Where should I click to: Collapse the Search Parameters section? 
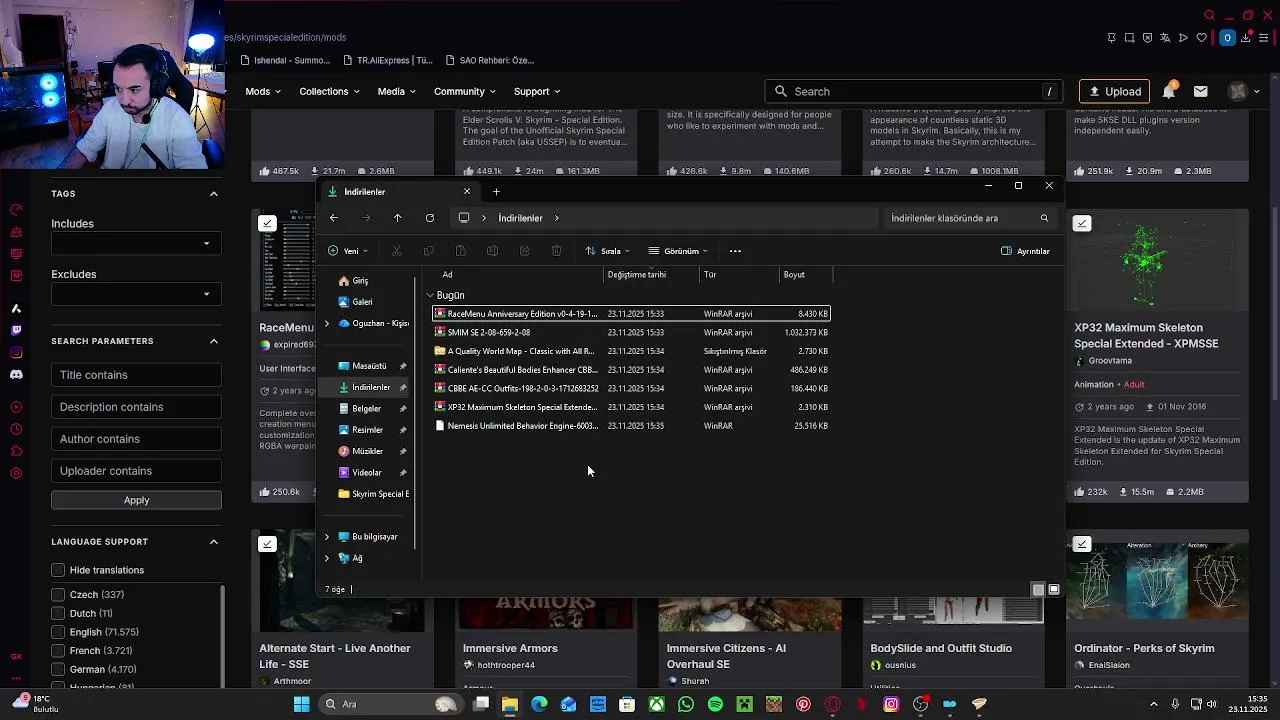214,341
